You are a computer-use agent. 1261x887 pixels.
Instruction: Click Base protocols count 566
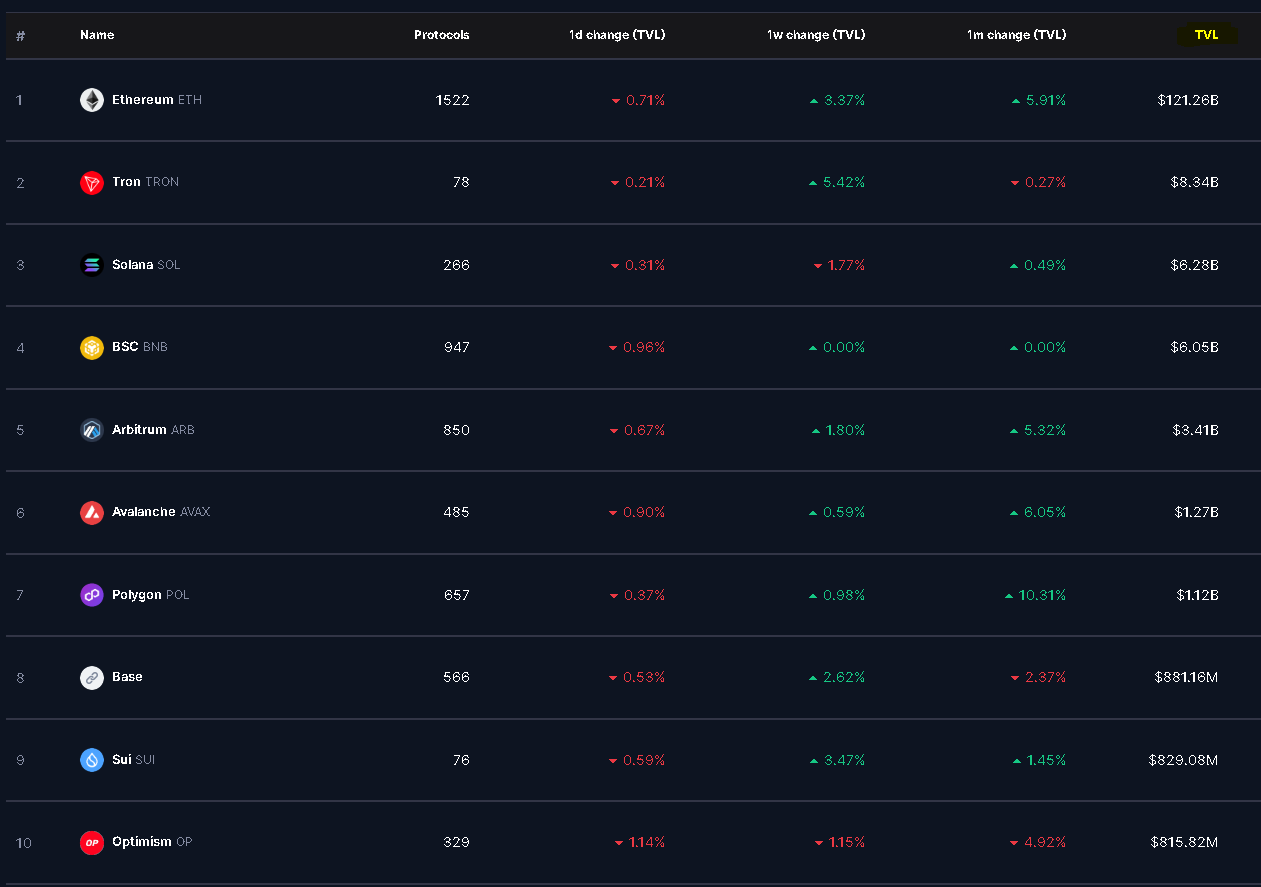point(456,678)
